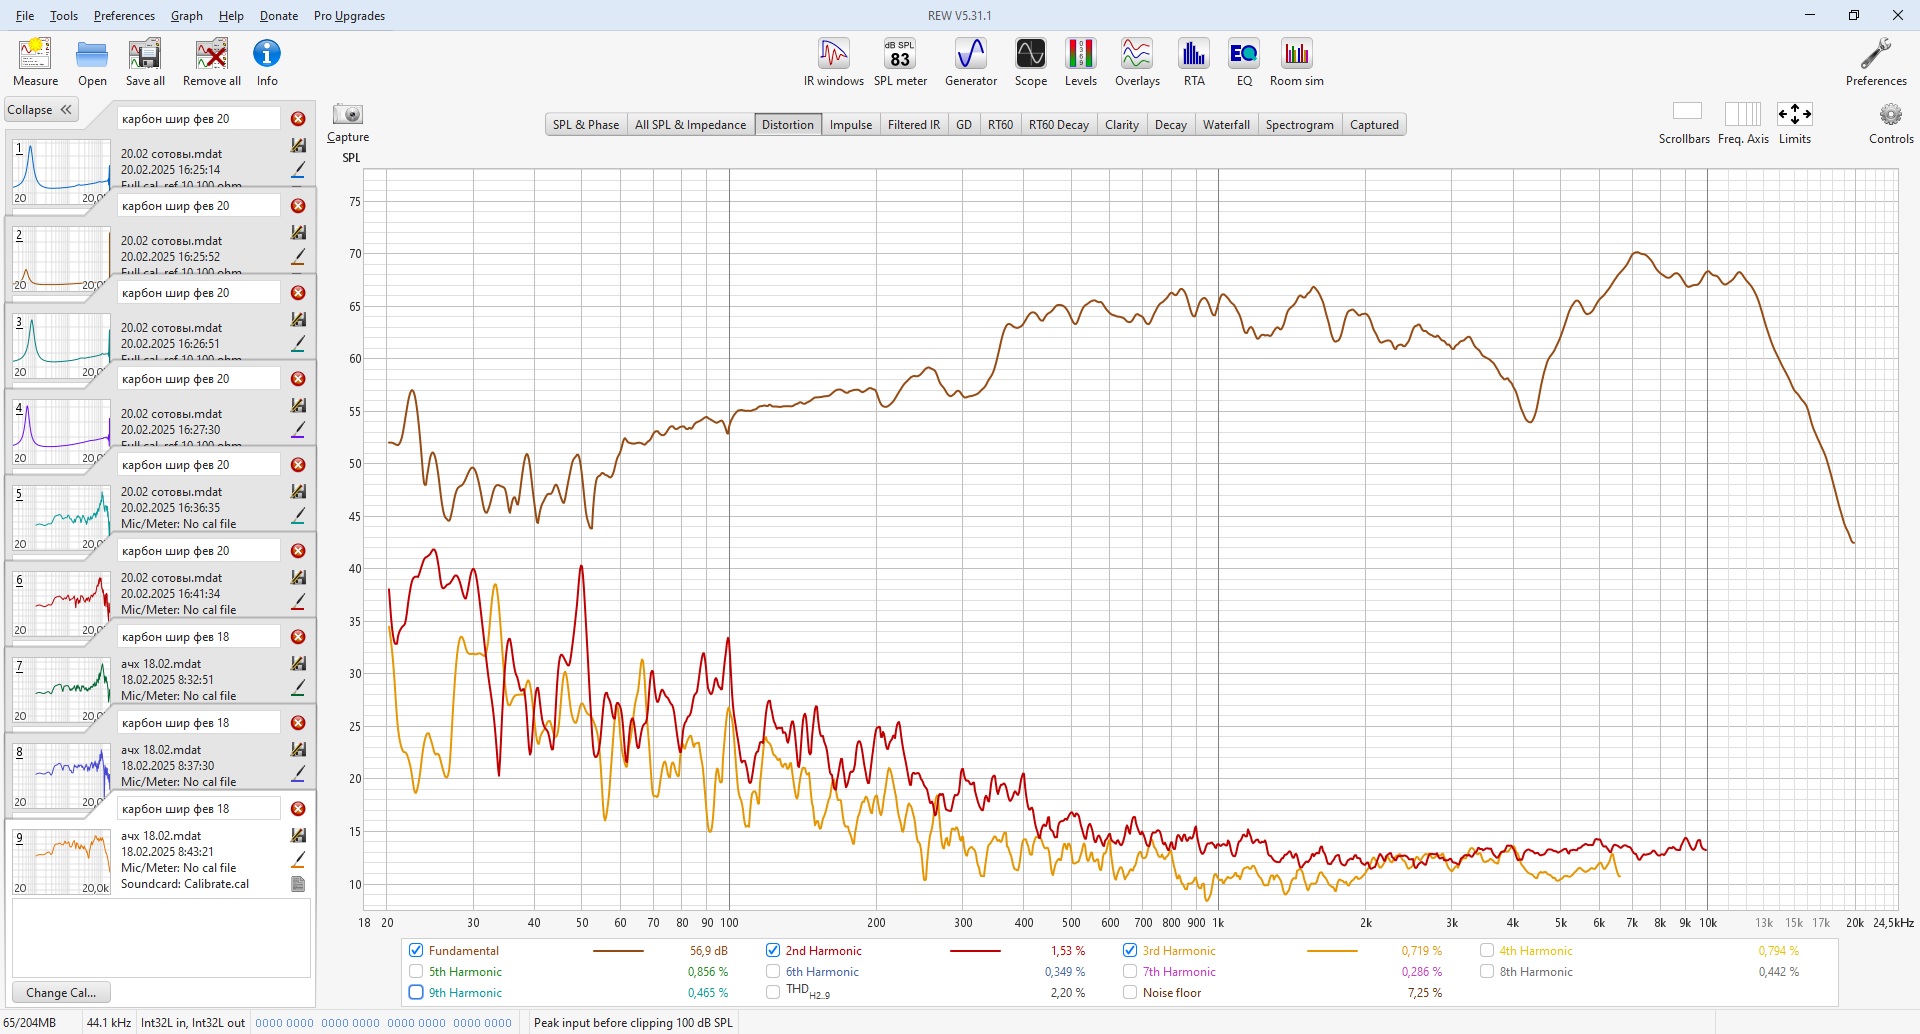Image resolution: width=1920 pixels, height=1034 pixels.
Task: Uncheck the Fundamental trace checkbox
Action: 416,951
